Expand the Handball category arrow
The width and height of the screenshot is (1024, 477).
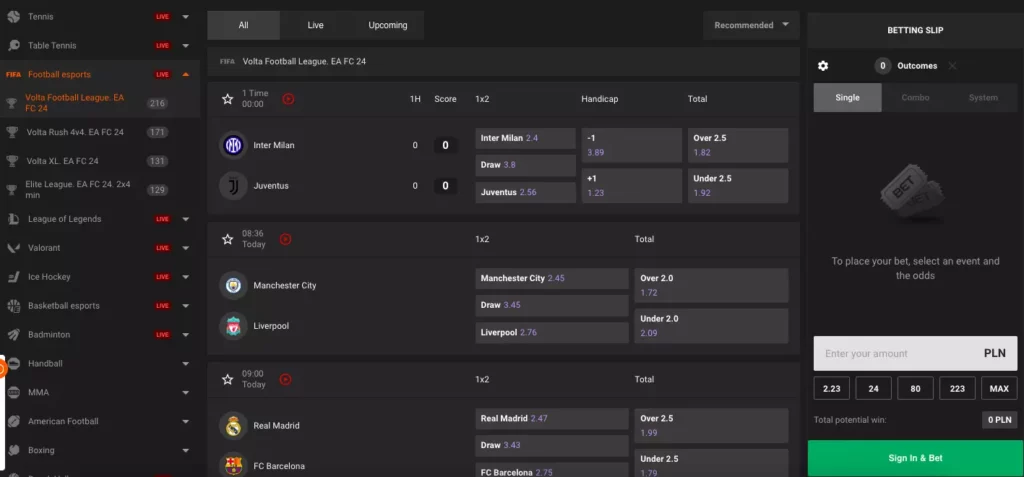pyautogui.click(x=185, y=363)
